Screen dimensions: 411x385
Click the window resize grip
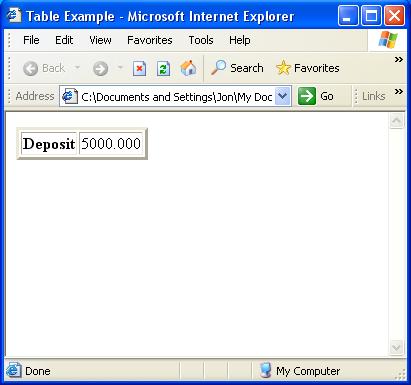click(400, 374)
